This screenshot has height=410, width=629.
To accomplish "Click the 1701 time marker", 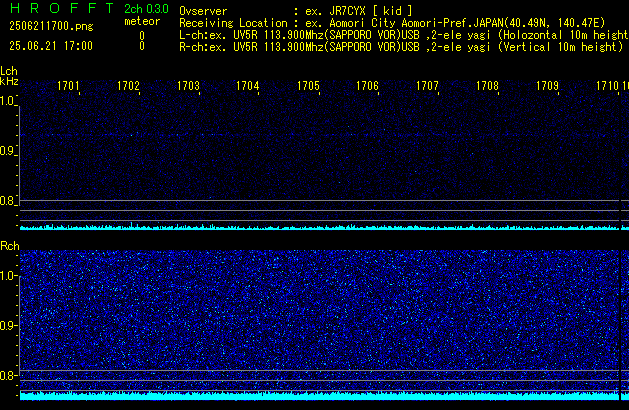I will [68, 86].
